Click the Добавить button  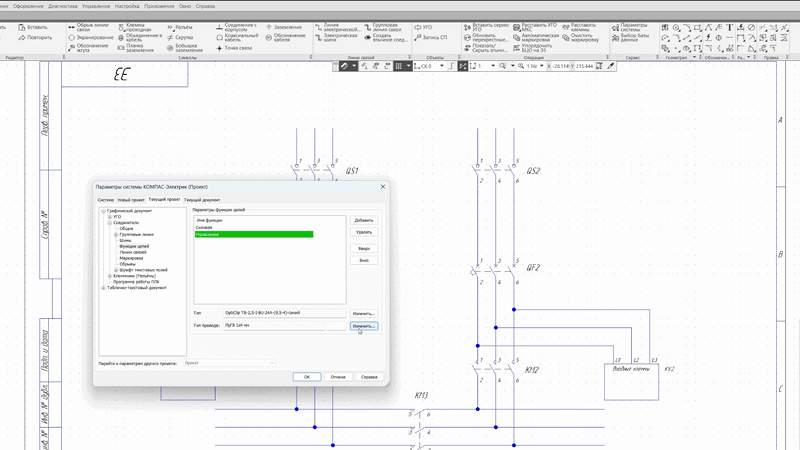[x=364, y=220]
